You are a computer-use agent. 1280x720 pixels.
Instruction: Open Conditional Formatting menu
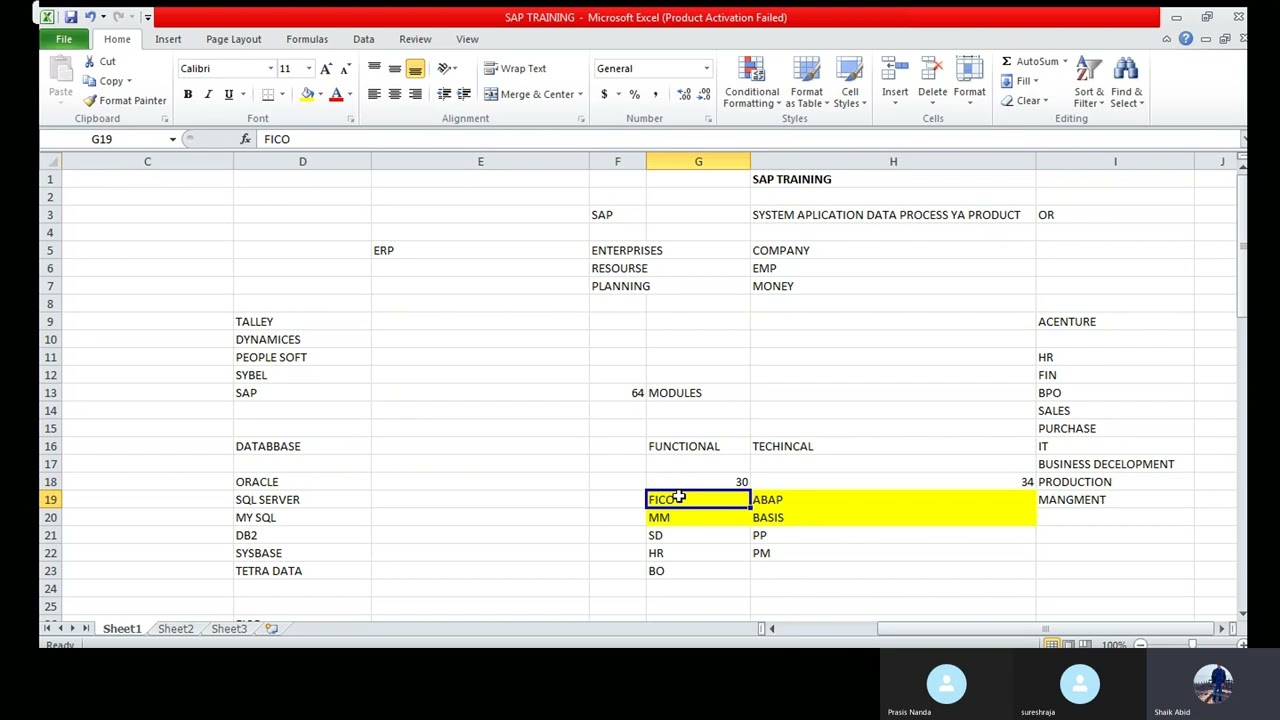tap(752, 83)
